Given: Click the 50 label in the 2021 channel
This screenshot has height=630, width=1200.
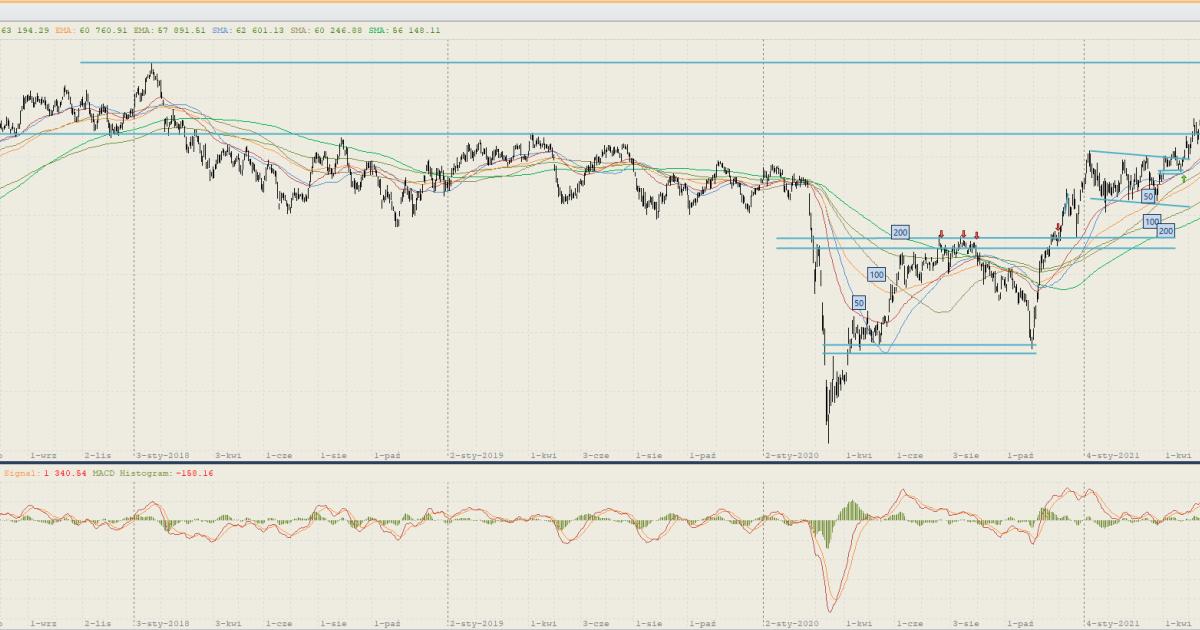Looking at the screenshot, I should [x=1149, y=197].
